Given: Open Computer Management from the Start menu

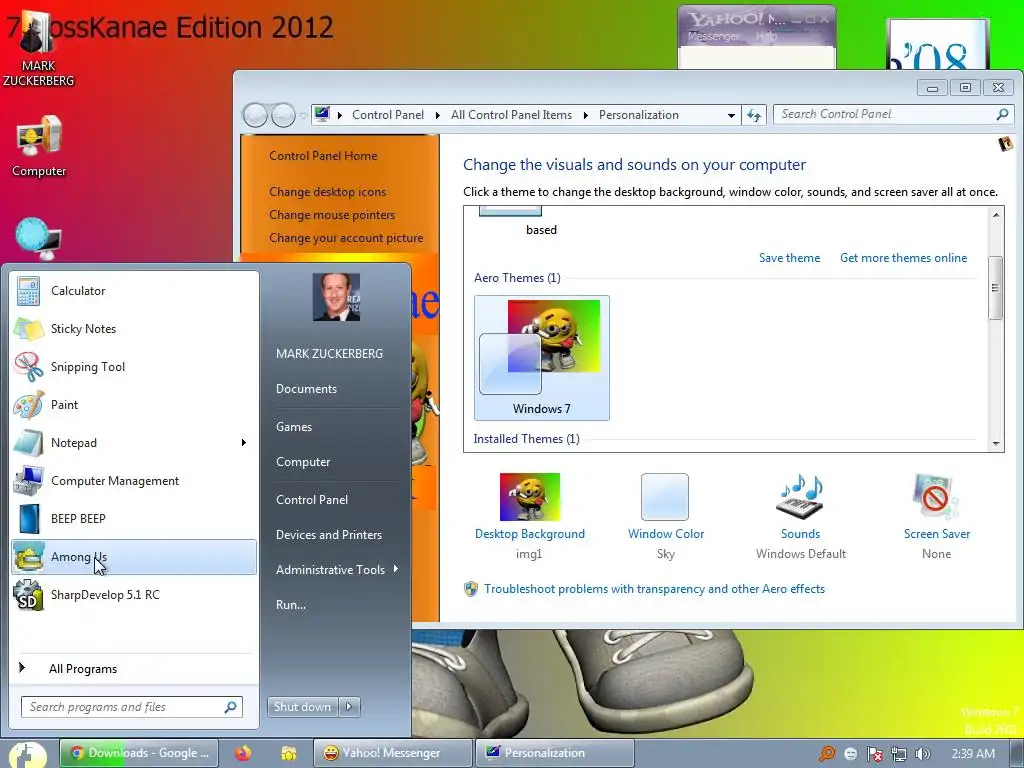Looking at the screenshot, I should pos(135,481).
